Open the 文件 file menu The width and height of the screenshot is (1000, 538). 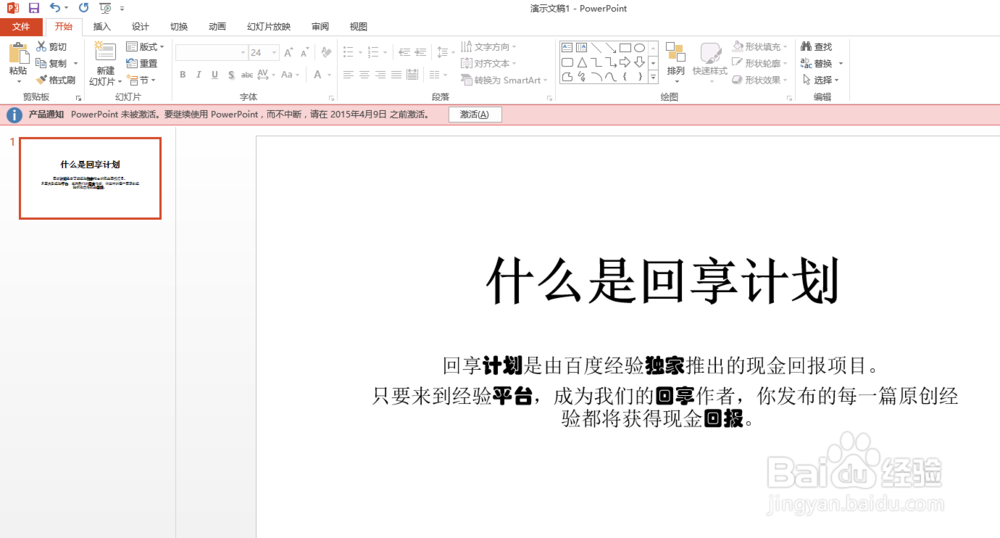pos(21,26)
